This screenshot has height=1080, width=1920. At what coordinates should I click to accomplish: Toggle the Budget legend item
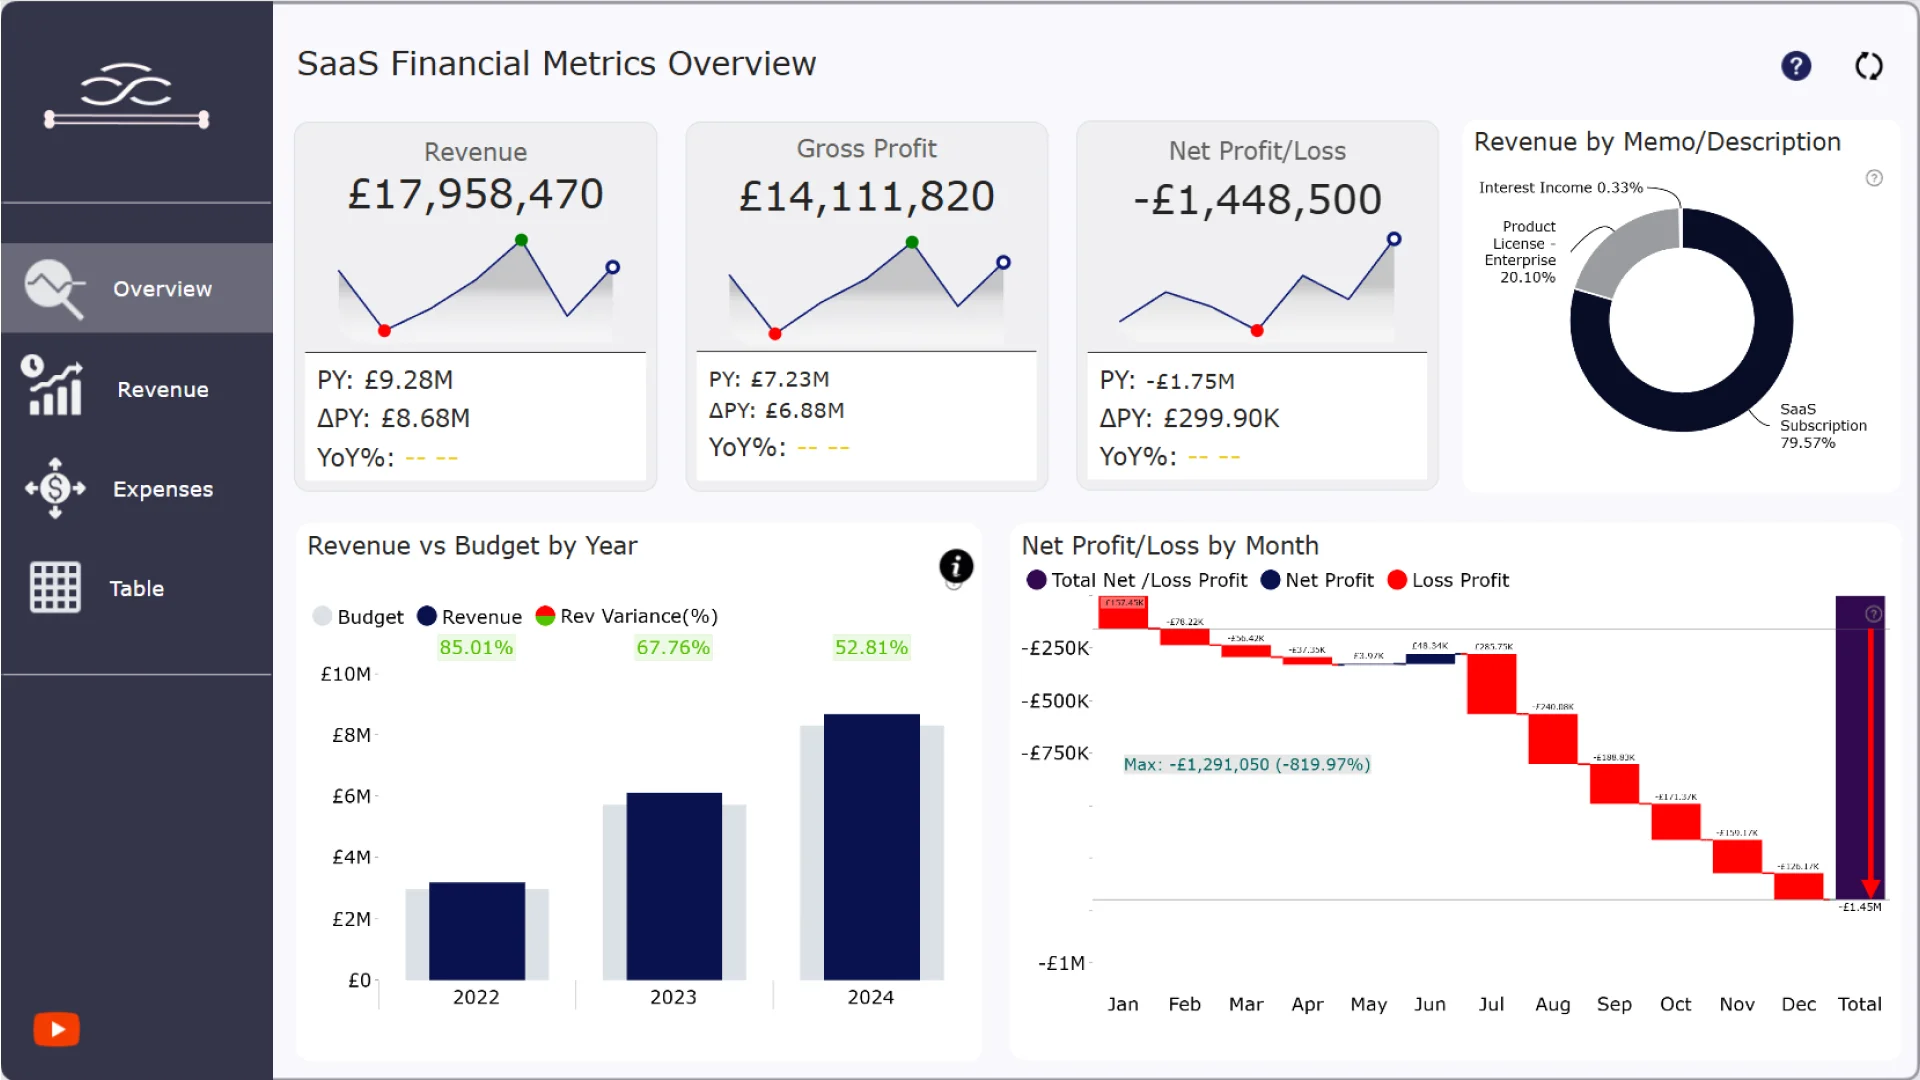pyautogui.click(x=358, y=617)
